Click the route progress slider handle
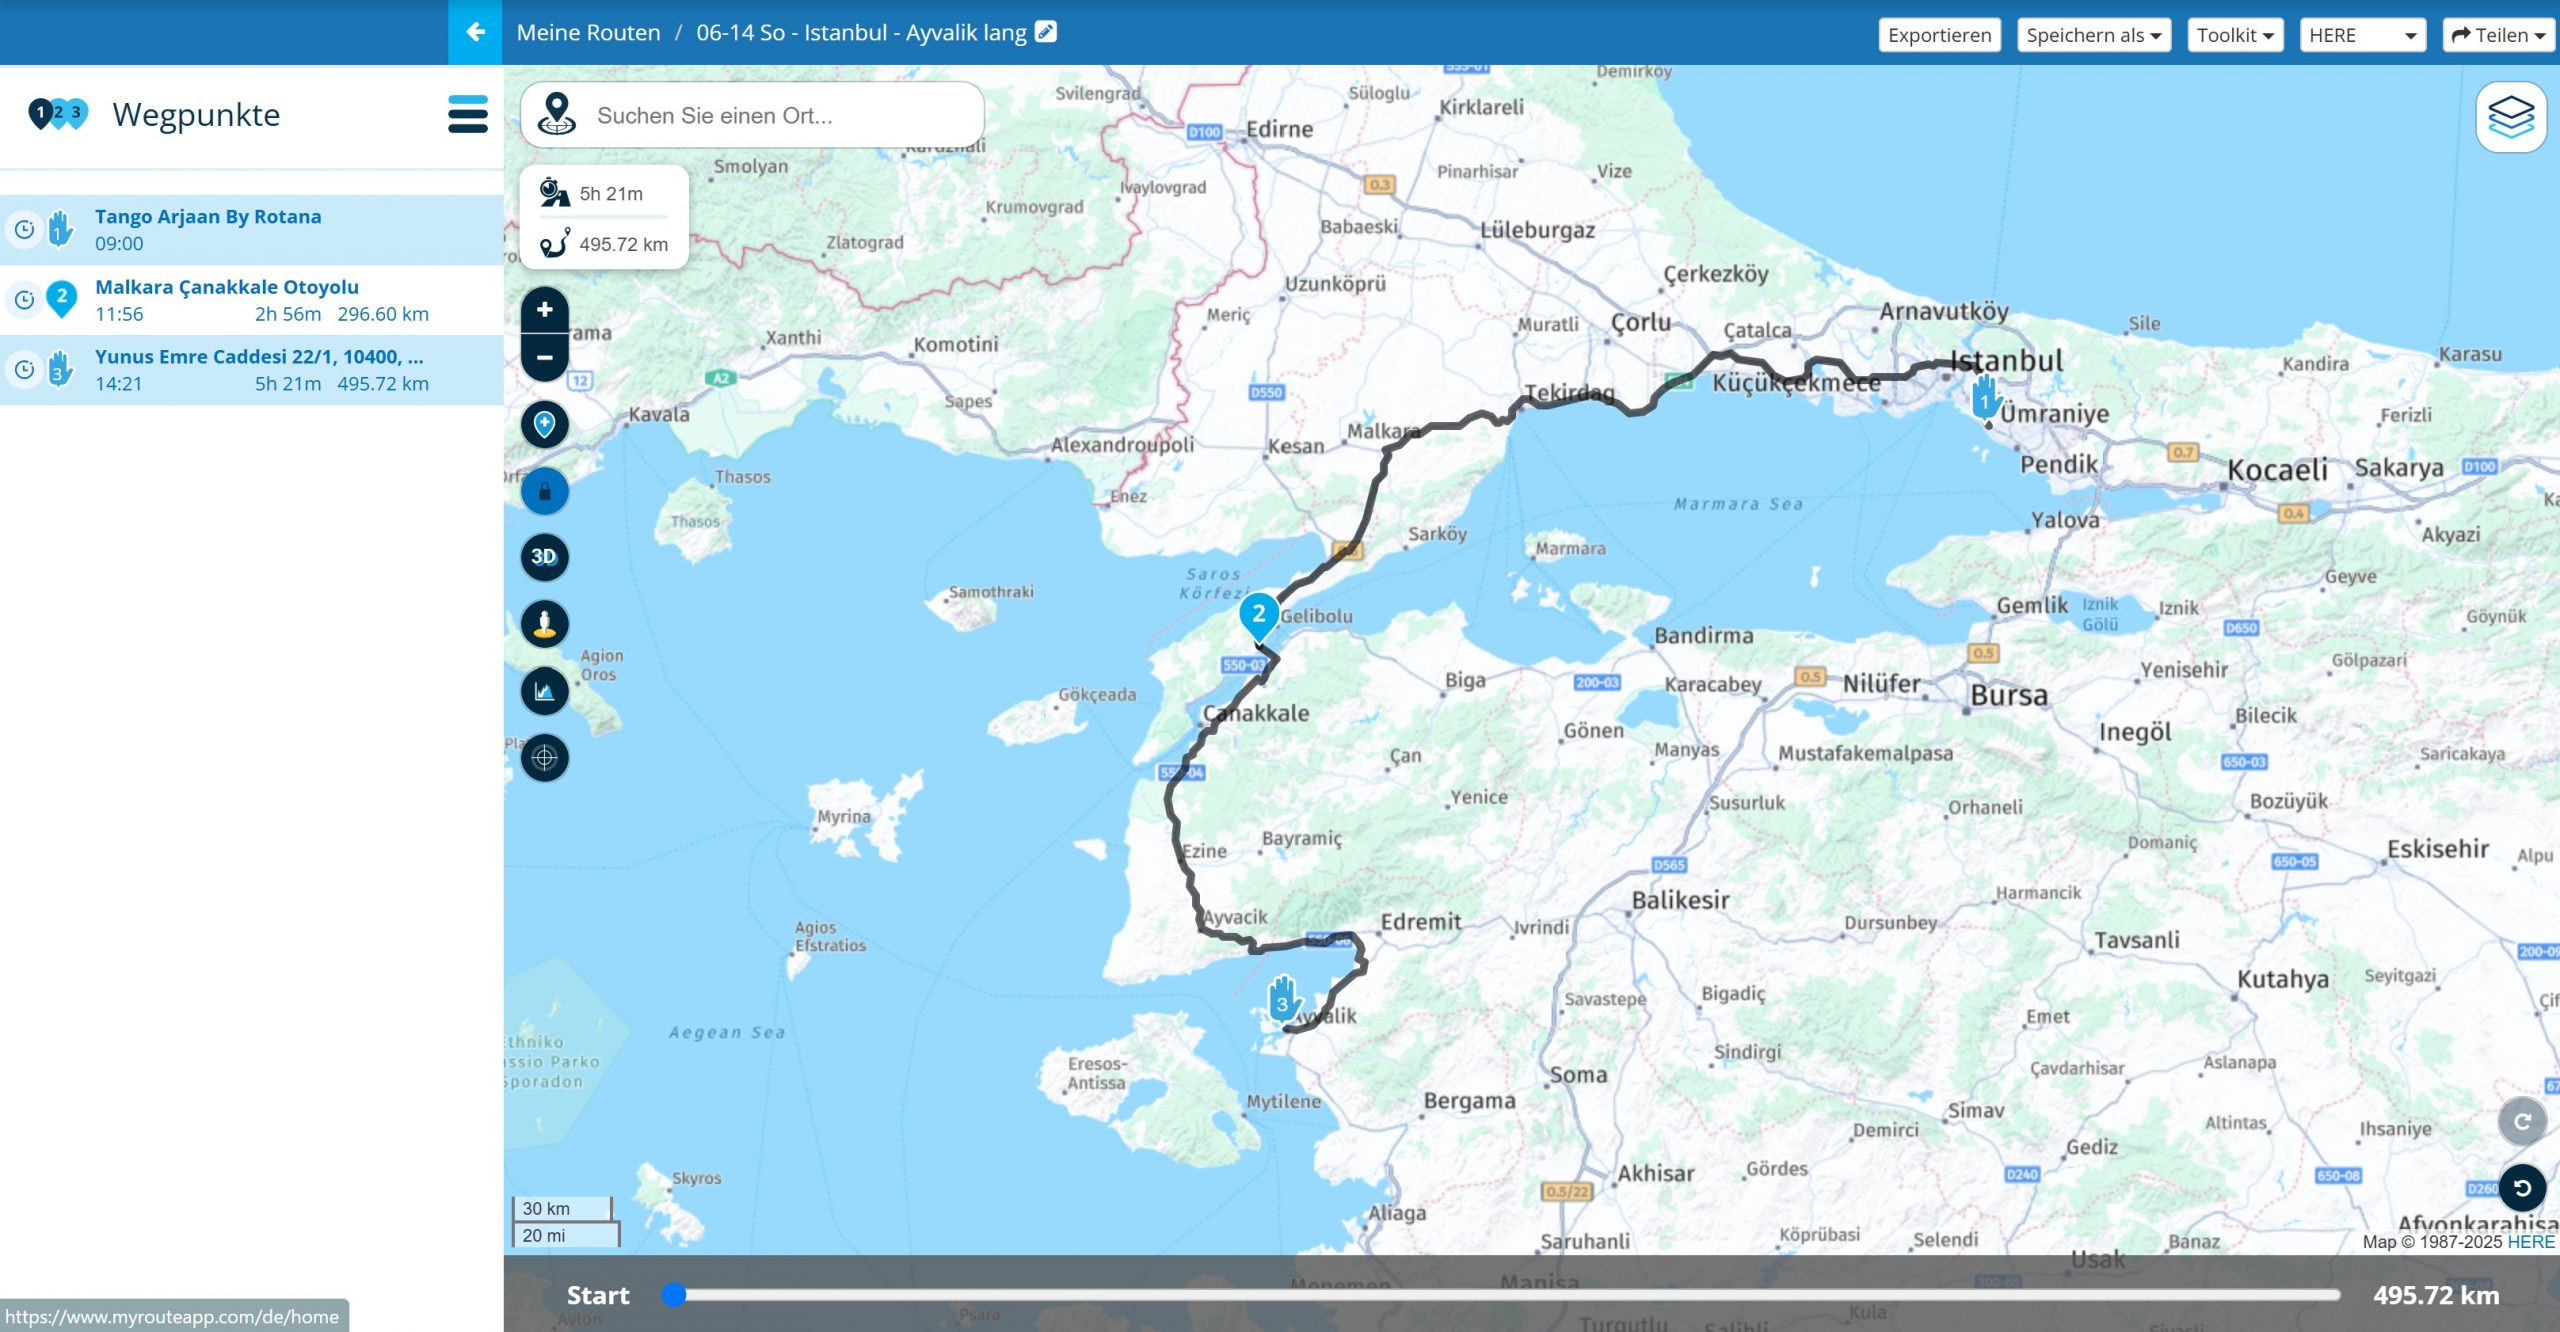Viewport: 2560px width, 1332px height. click(674, 1295)
